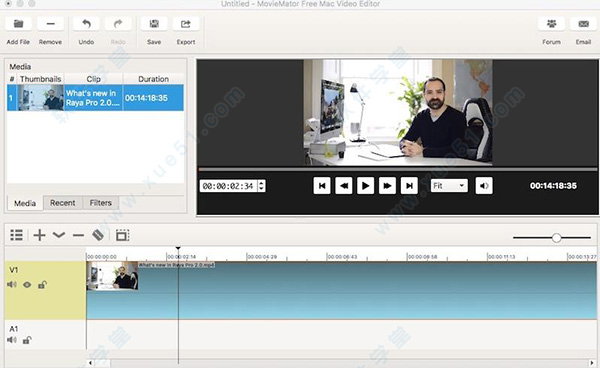This screenshot has width=600, height=368.
Task: Export the video
Action: pyautogui.click(x=186, y=24)
